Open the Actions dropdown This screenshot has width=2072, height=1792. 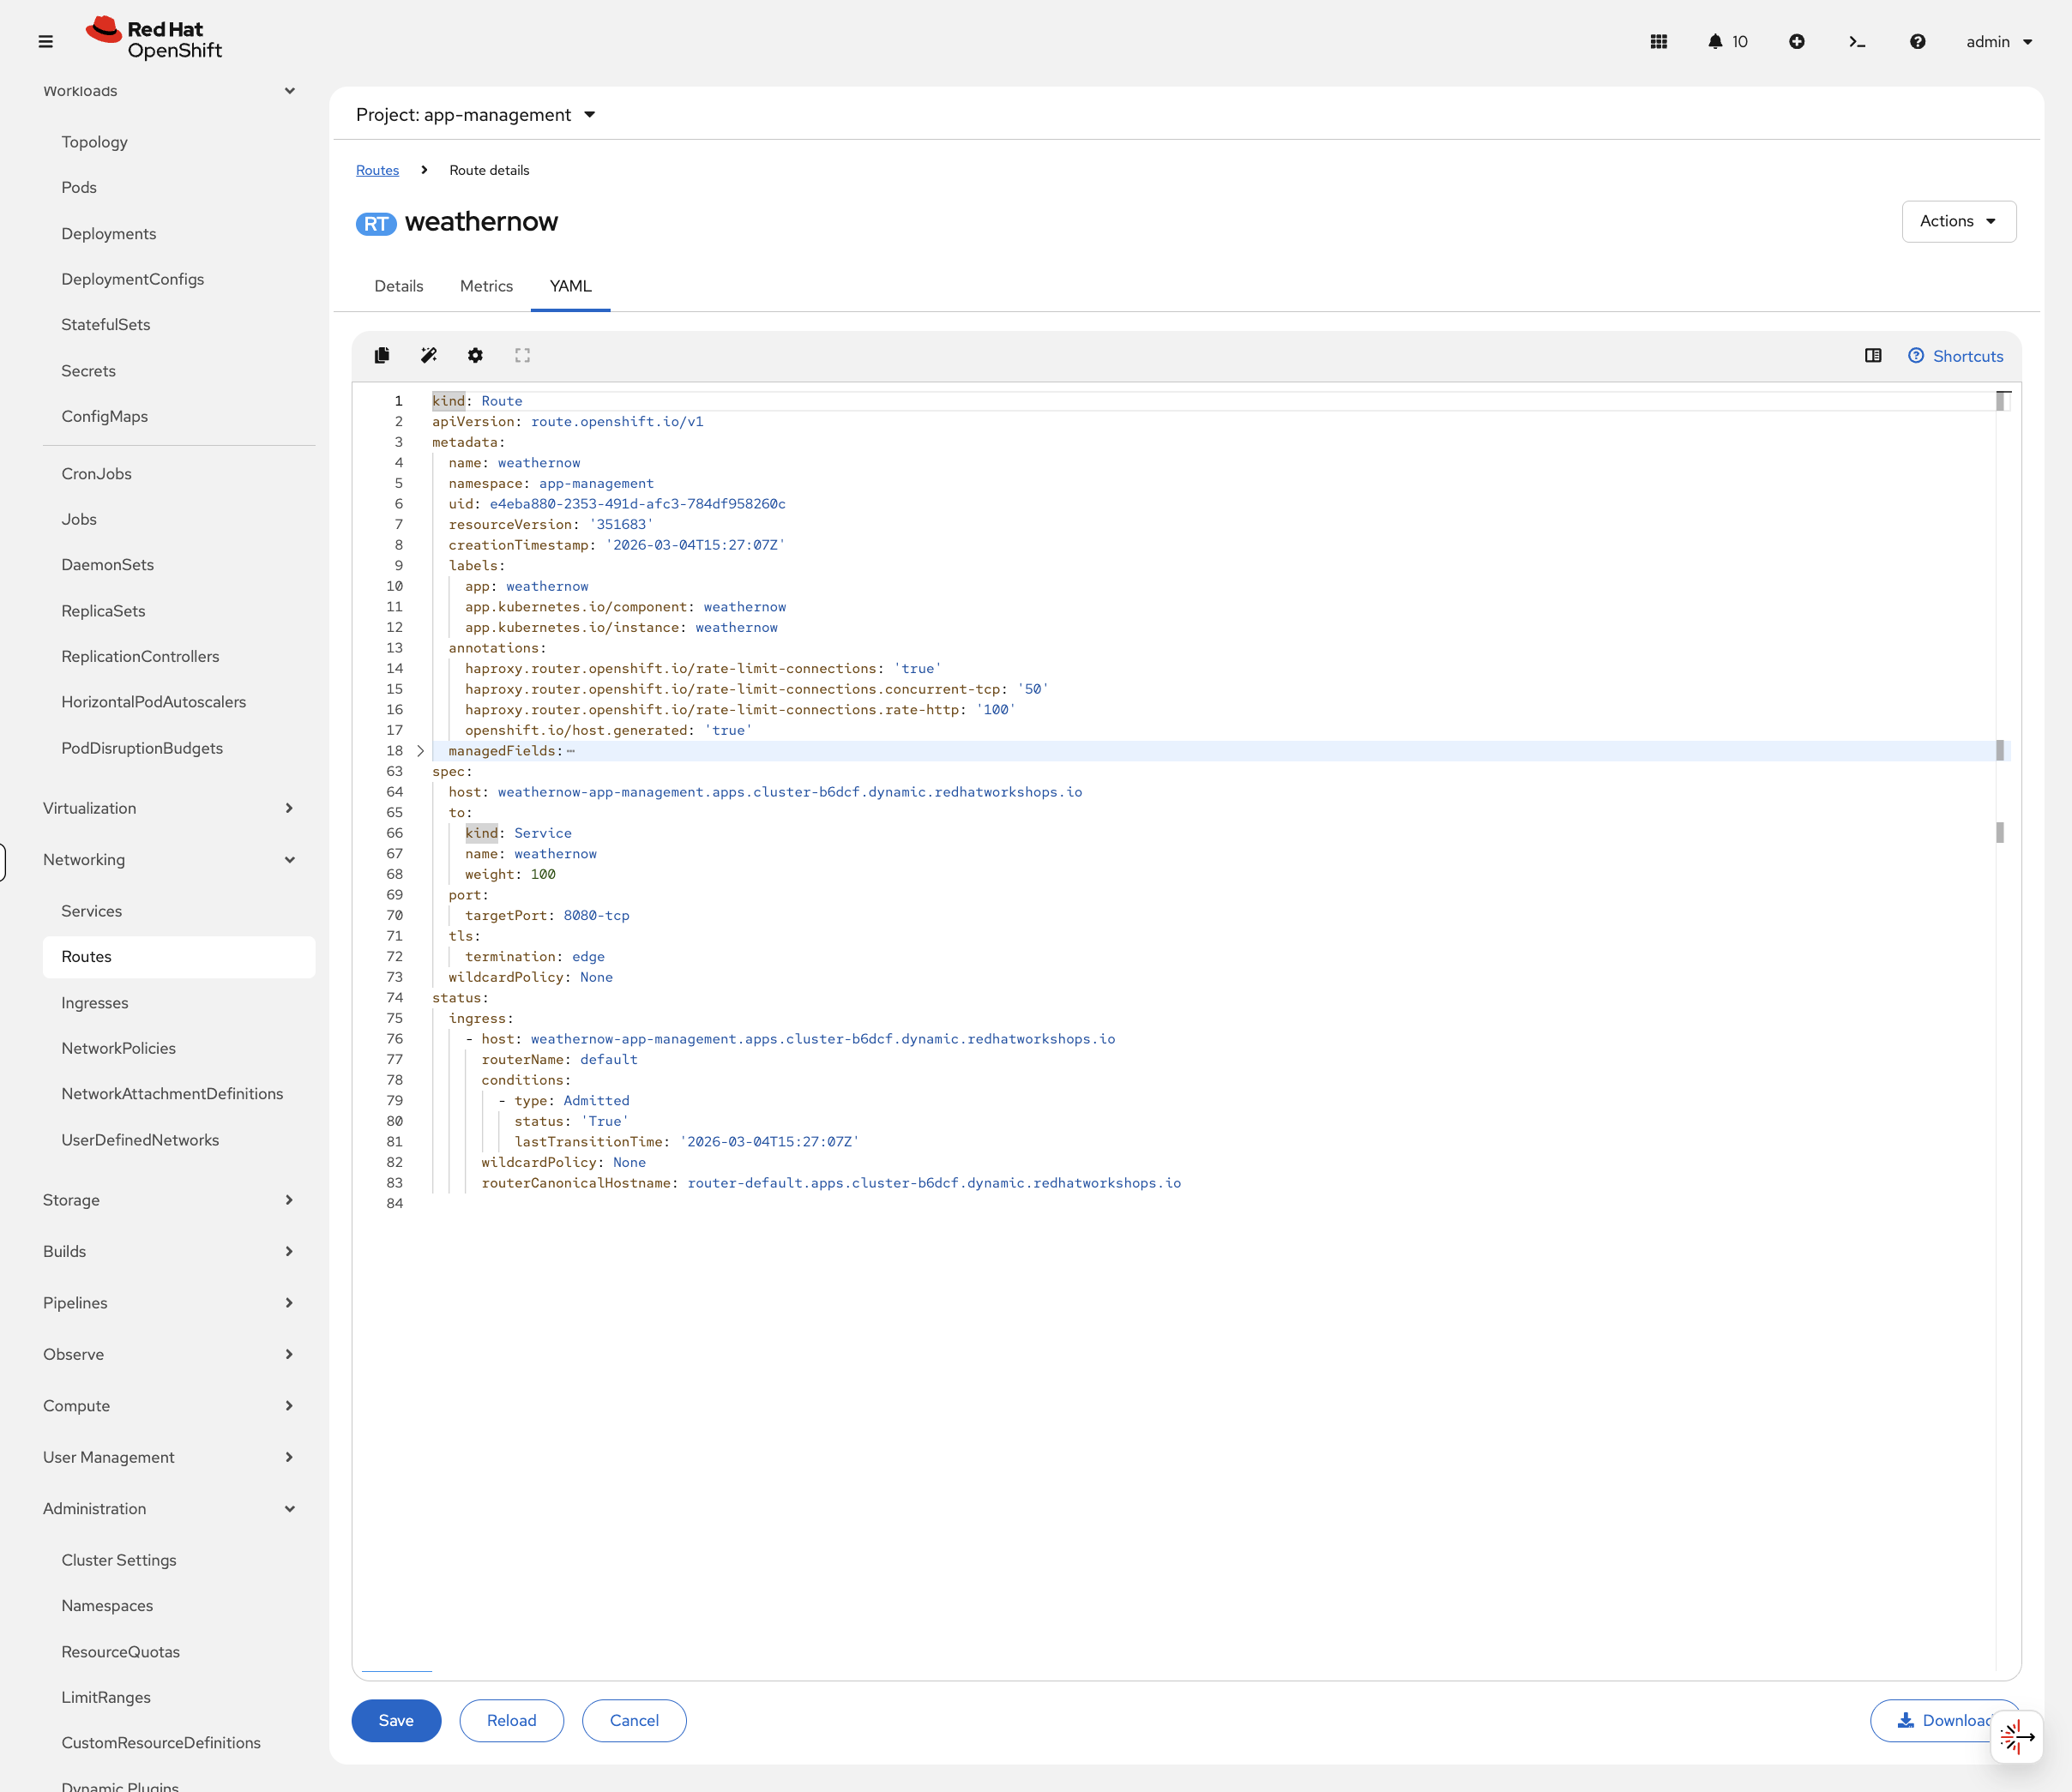(x=1957, y=221)
